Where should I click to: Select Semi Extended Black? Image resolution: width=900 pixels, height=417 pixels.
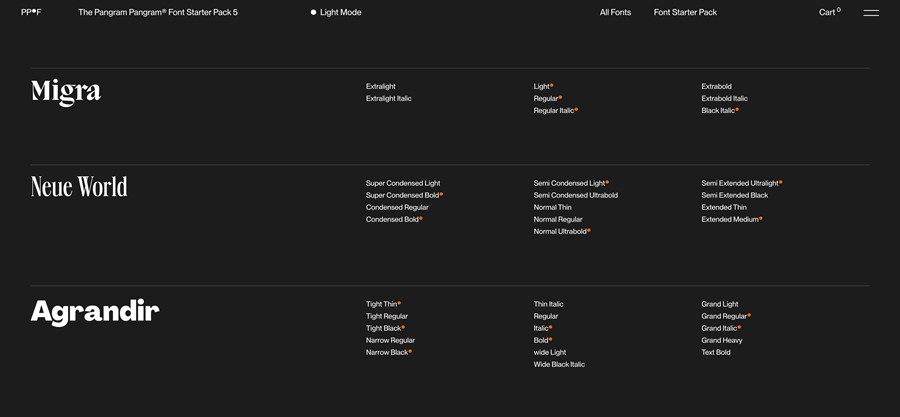735,196
